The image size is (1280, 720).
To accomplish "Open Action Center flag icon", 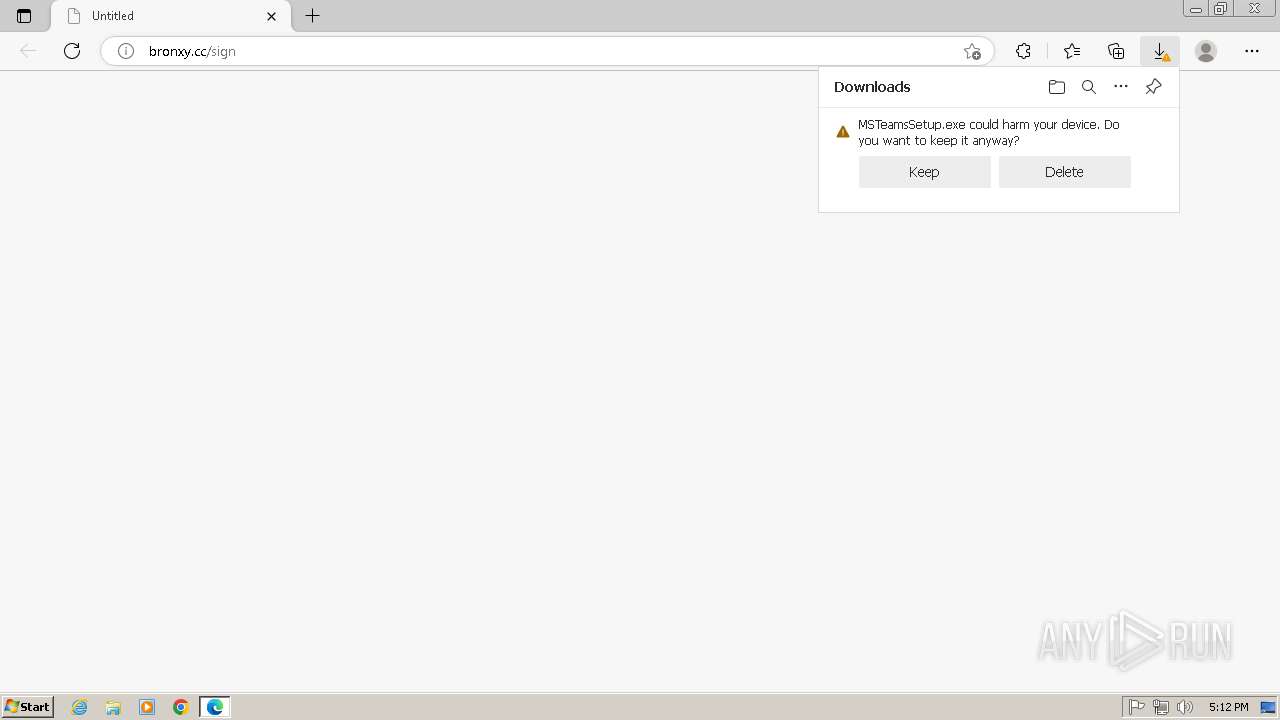I will [1137, 707].
